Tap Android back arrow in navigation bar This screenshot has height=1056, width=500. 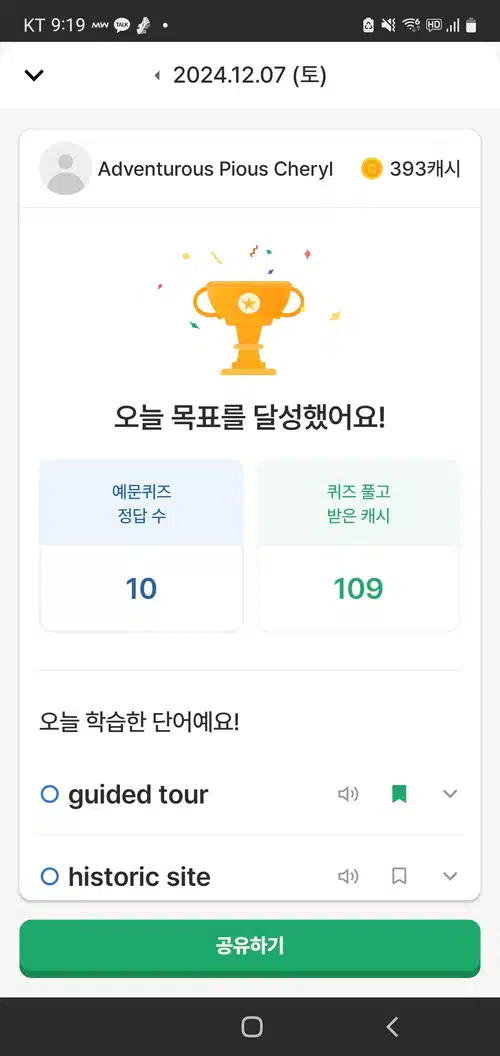(x=392, y=1026)
